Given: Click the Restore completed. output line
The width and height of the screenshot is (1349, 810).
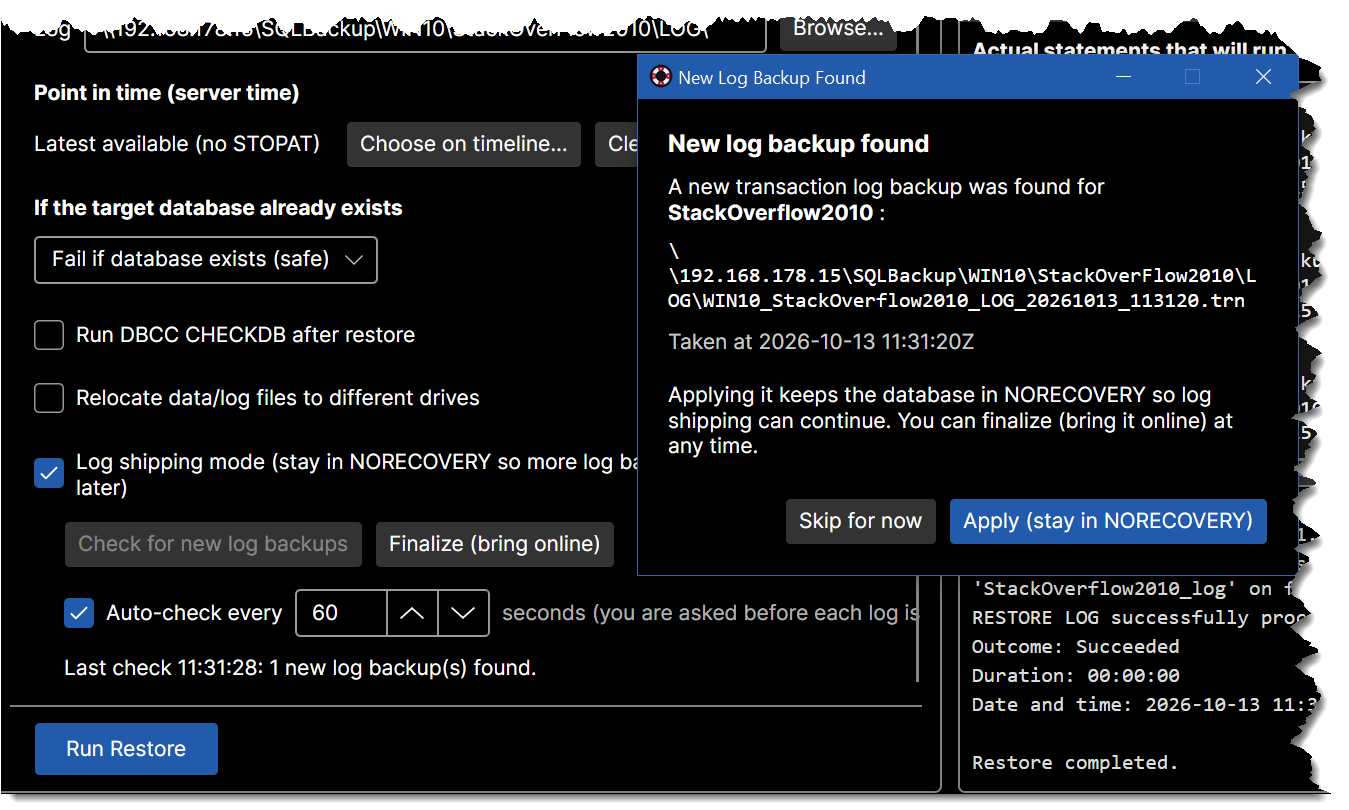Looking at the screenshot, I should pyautogui.click(x=1075, y=762).
